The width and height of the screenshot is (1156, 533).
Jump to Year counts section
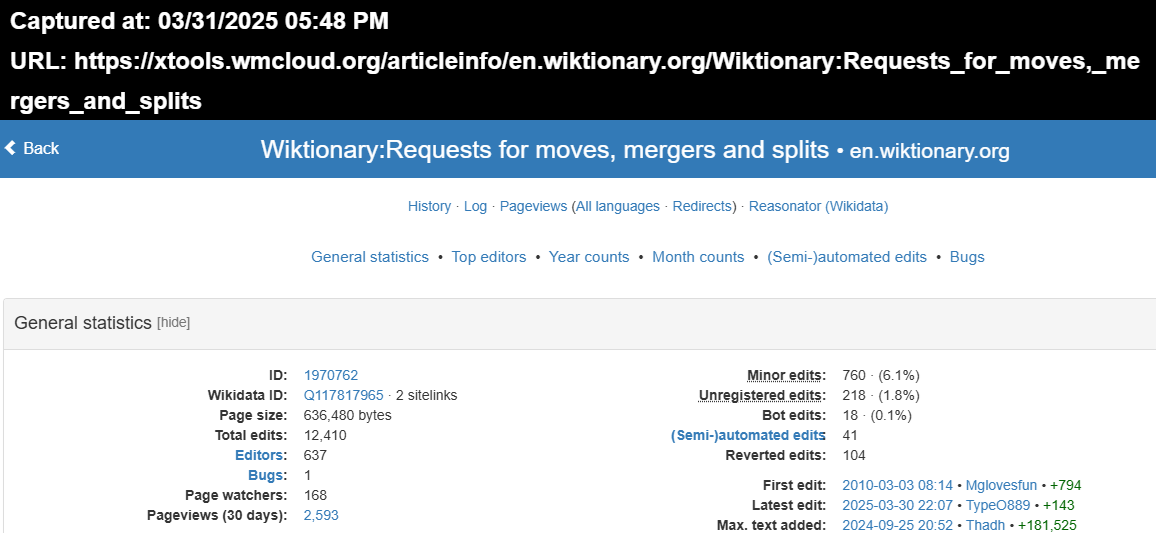click(589, 257)
